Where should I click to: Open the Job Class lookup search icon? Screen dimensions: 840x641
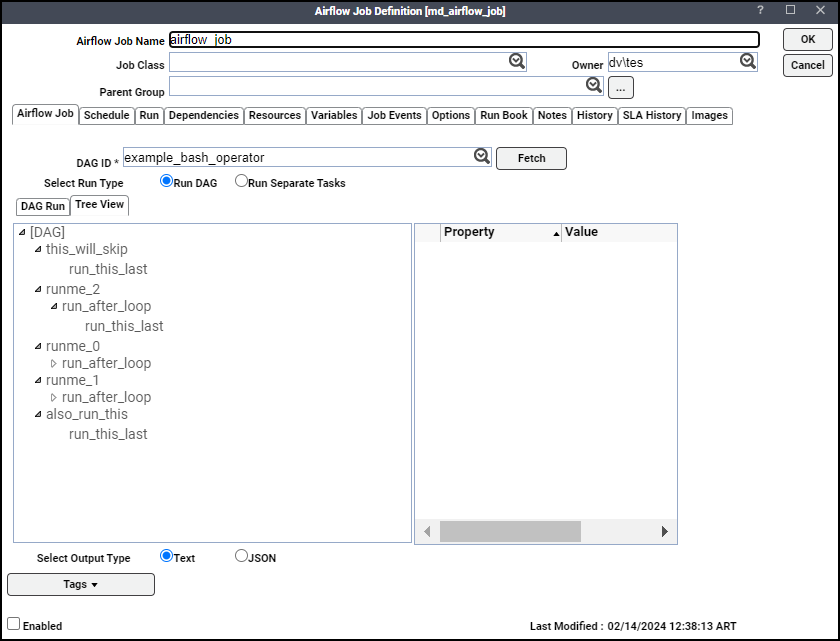click(516, 62)
